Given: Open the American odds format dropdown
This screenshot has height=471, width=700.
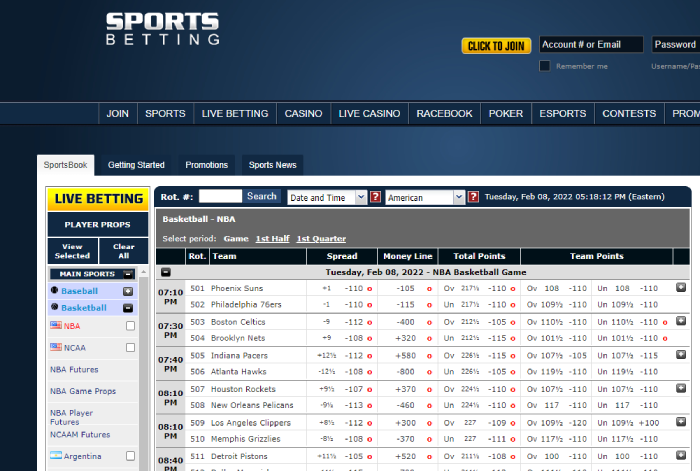Looking at the screenshot, I should click(425, 197).
